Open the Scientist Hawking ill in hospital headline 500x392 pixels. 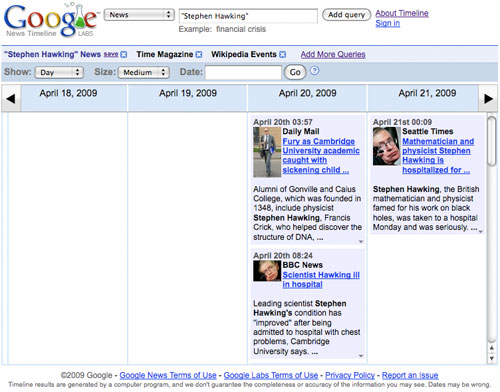pyautogui.click(x=321, y=279)
